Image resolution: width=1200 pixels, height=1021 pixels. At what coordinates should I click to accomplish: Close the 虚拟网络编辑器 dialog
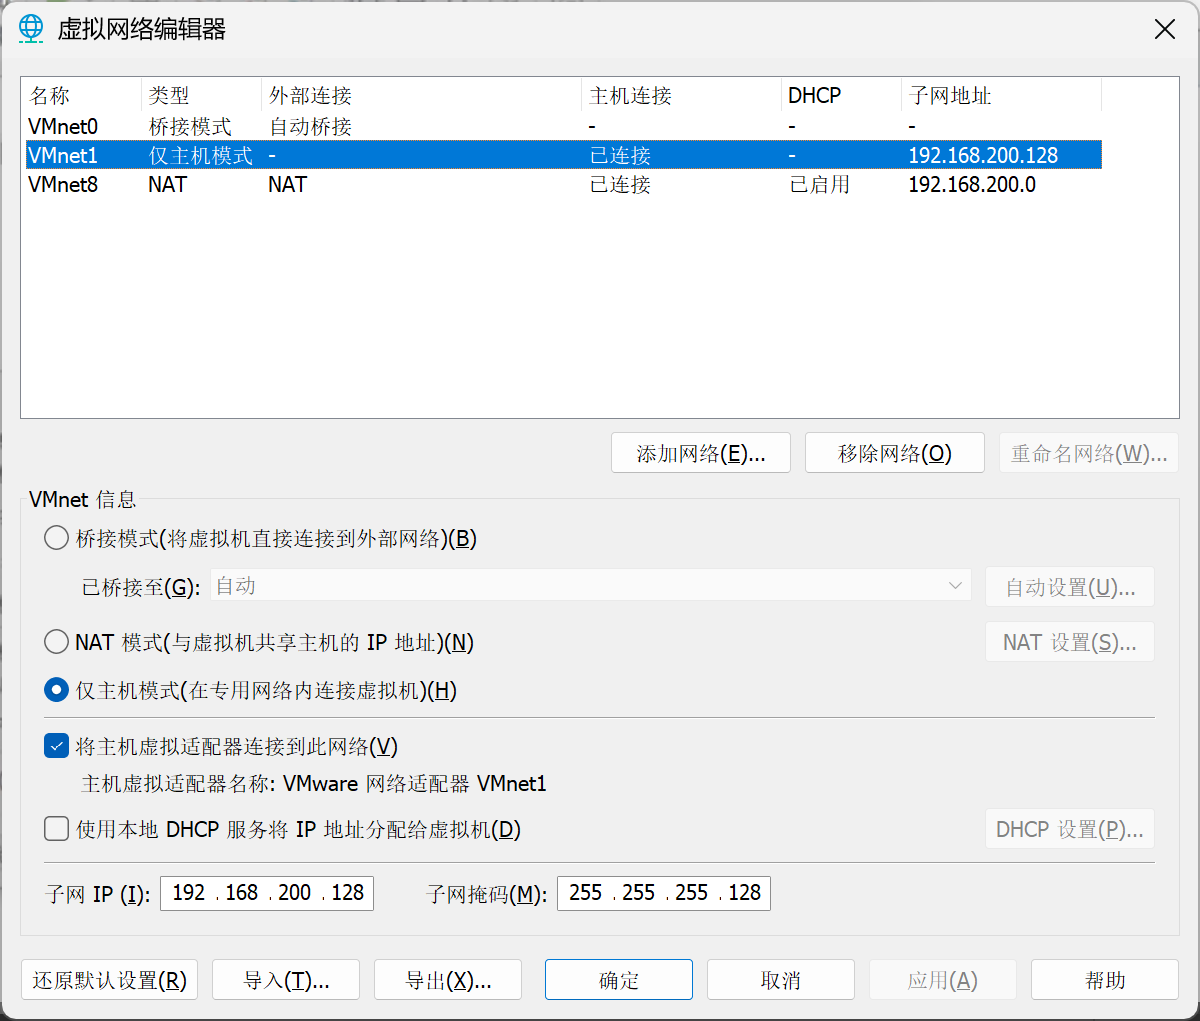point(1165,29)
